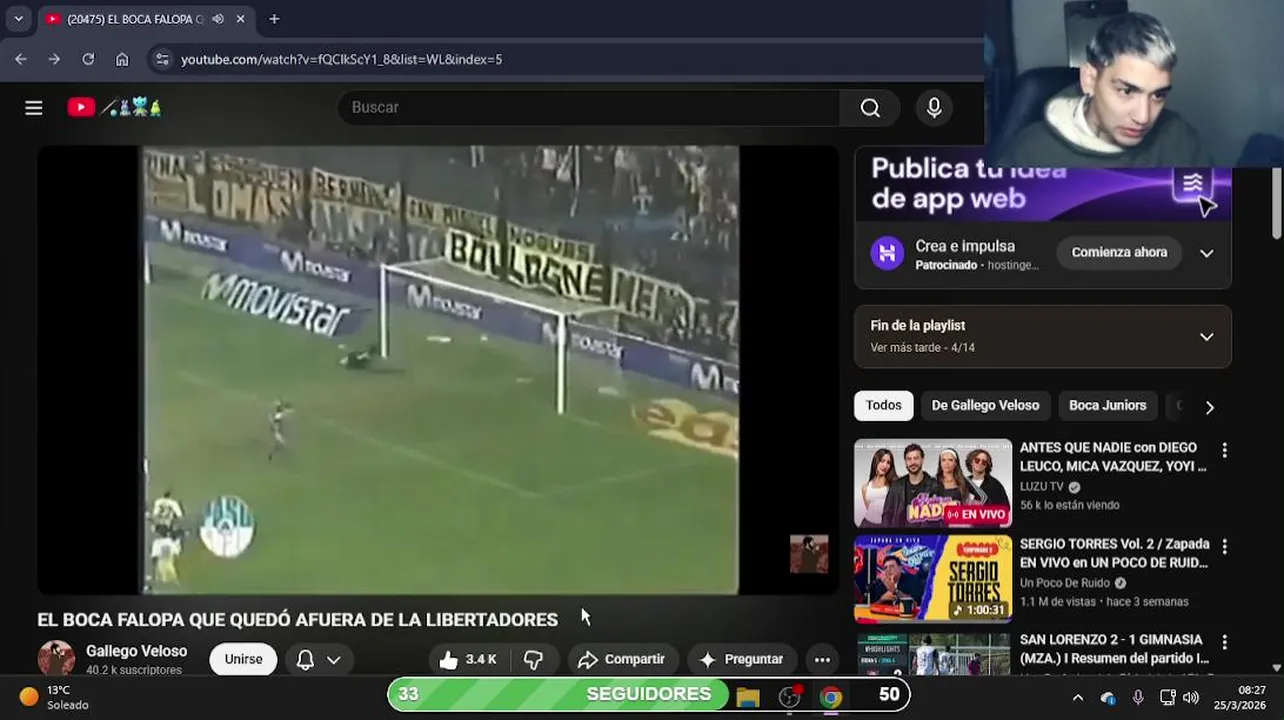Image resolution: width=1284 pixels, height=720 pixels.
Task: Expand the sponsored ad chevron
Action: point(1207,253)
